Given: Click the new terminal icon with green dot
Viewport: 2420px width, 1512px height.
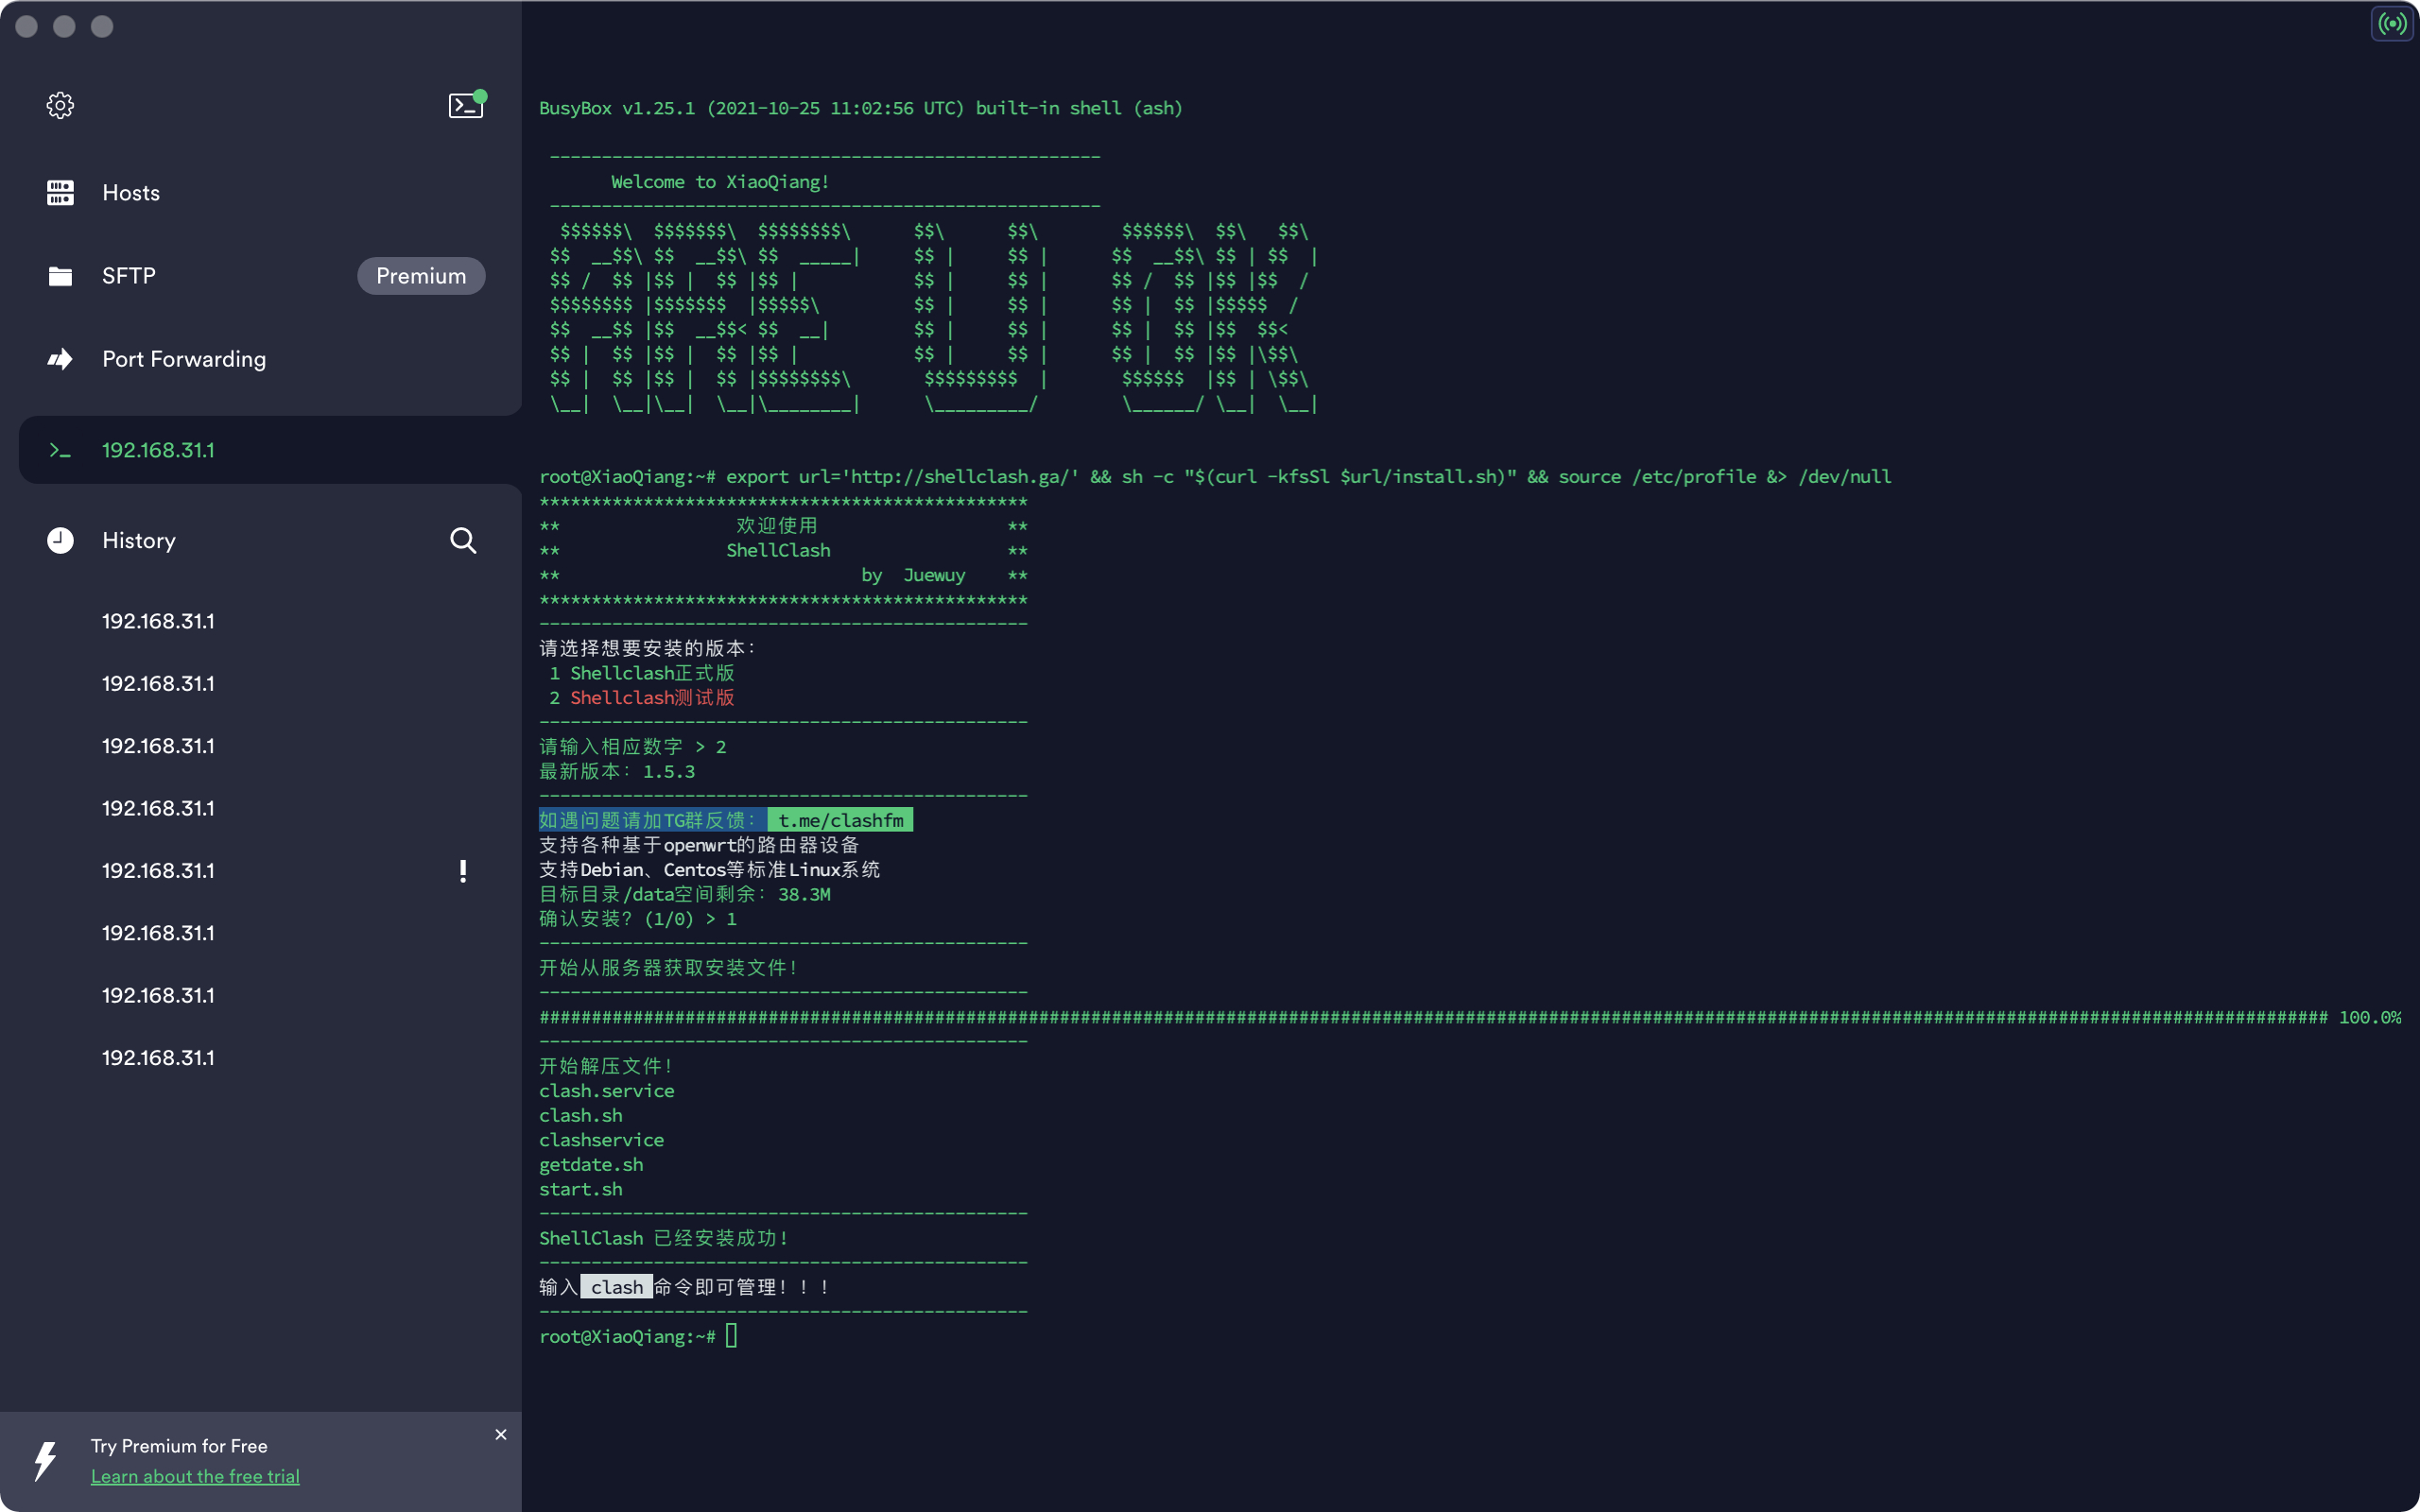Looking at the screenshot, I should (466, 105).
